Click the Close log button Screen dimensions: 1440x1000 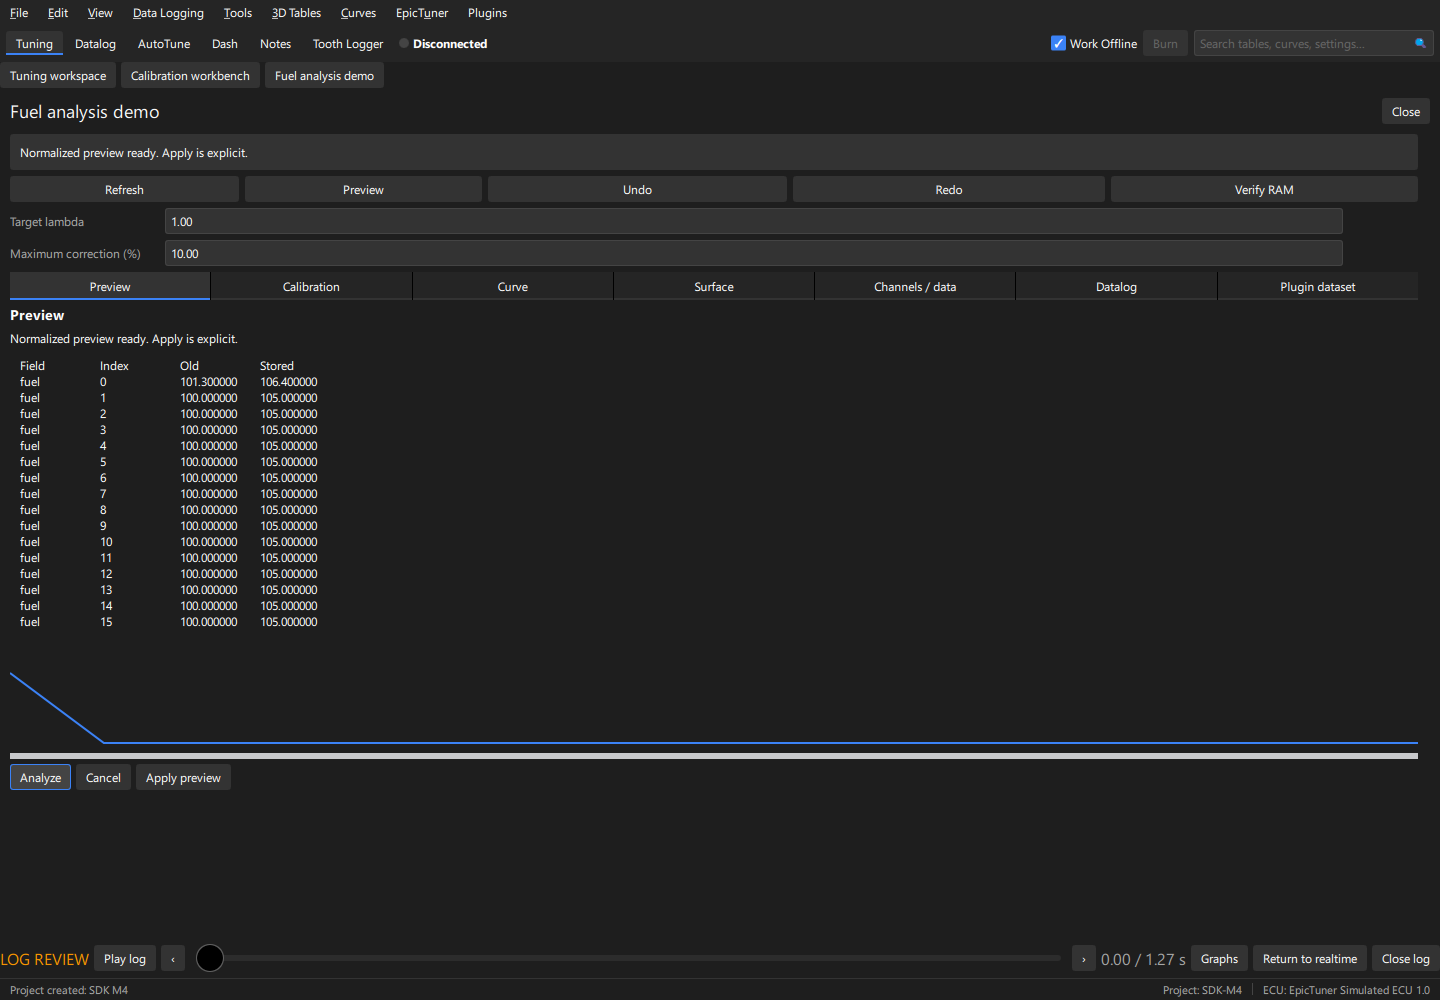[x=1406, y=959]
